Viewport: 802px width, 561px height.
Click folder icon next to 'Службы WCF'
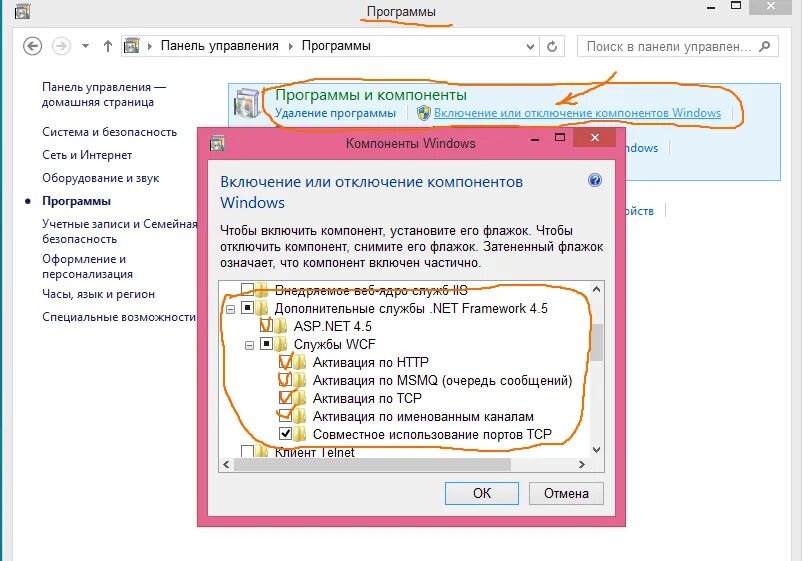coord(280,344)
